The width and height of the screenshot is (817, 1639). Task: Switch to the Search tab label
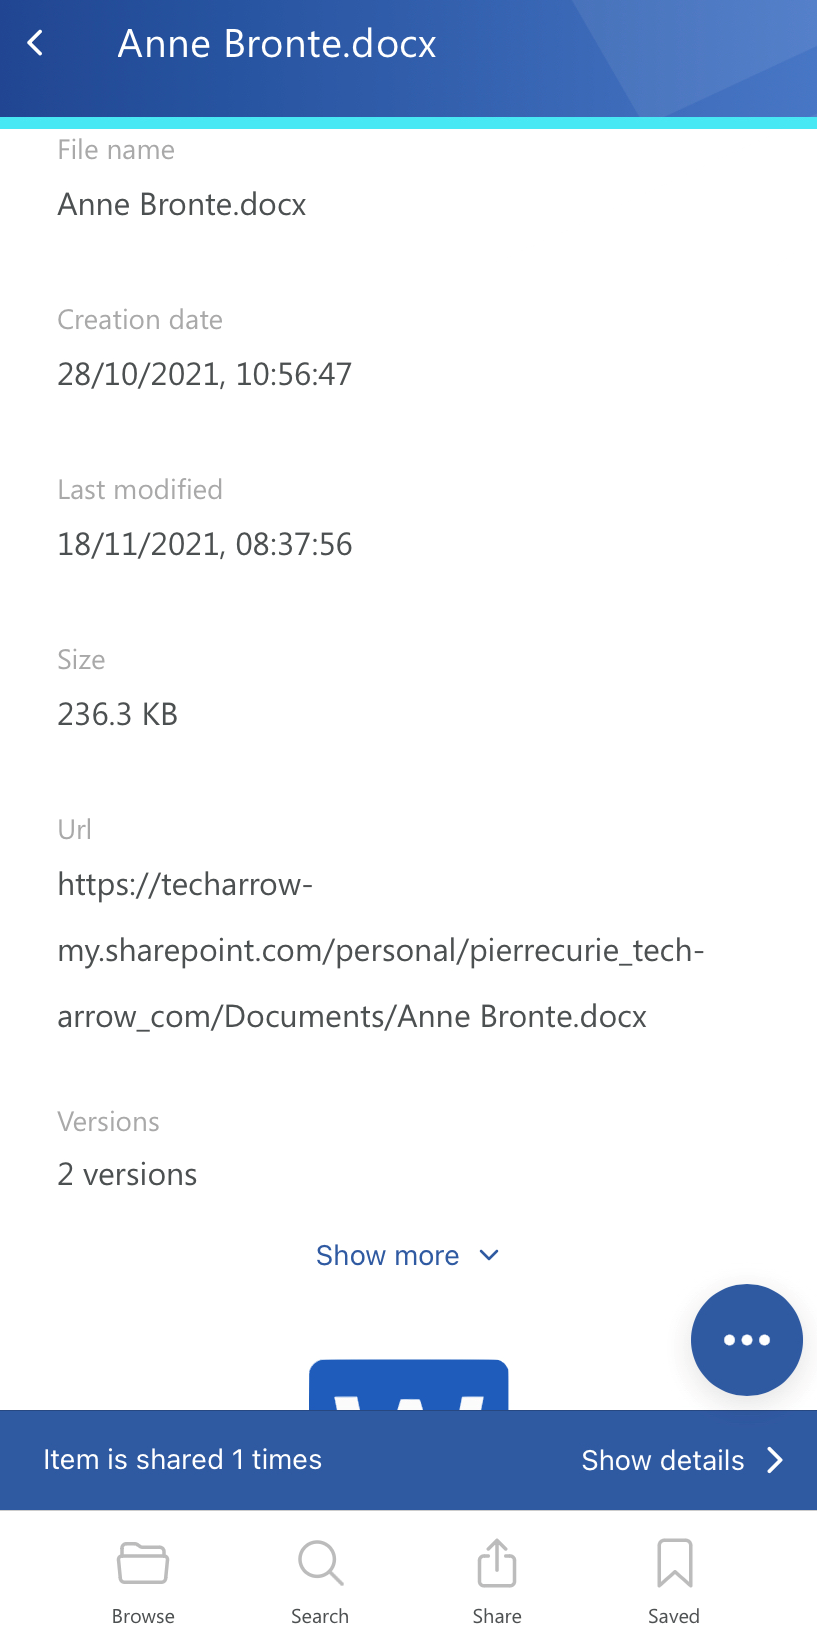coord(320,1616)
